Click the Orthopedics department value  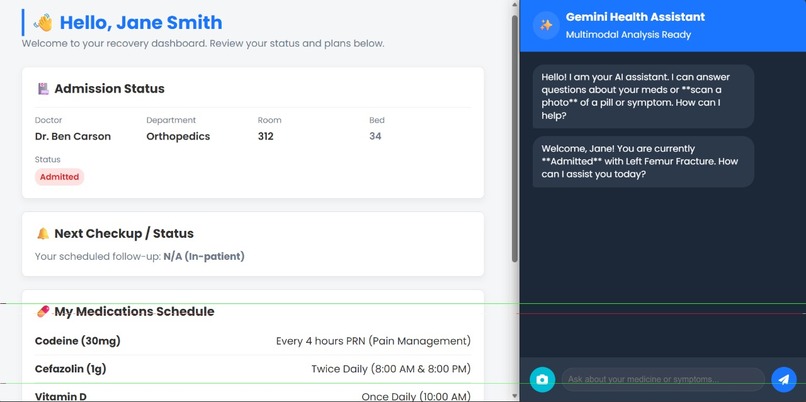tap(178, 137)
